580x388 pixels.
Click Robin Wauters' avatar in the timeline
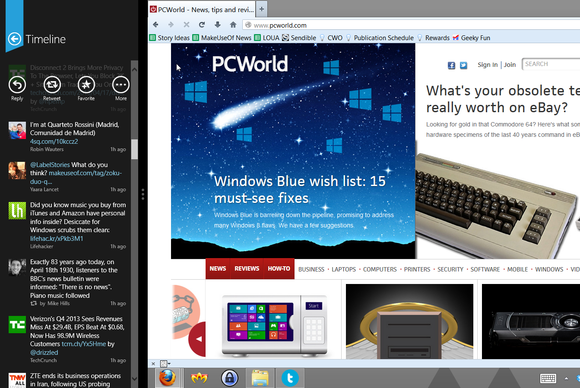click(x=17, y=130)
